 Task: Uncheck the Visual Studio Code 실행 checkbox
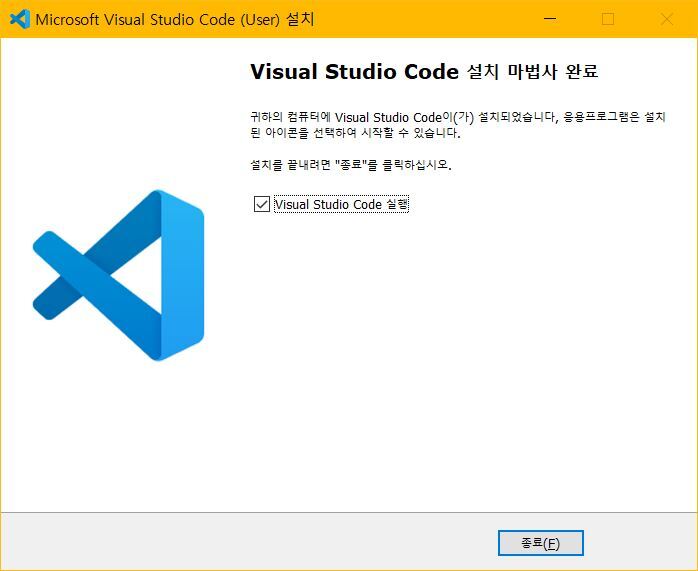[262, 204]
